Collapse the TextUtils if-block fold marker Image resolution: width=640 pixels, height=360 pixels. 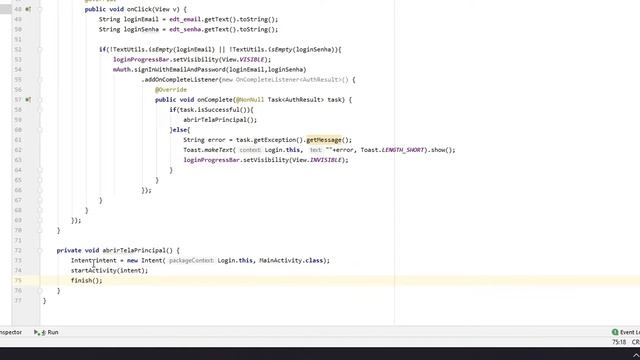pos(40,49)
